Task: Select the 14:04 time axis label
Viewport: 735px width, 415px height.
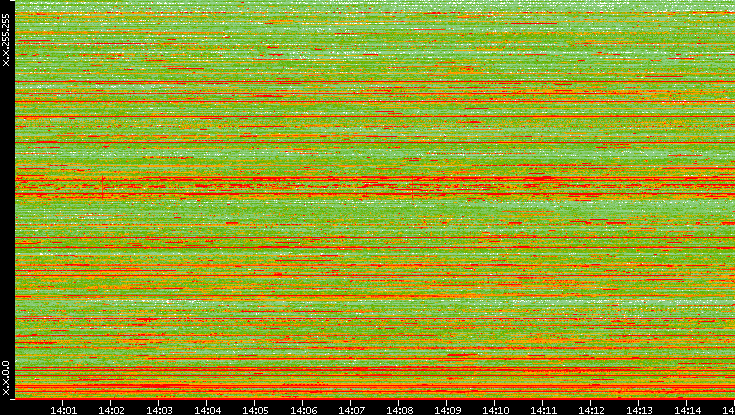Action: pyautogui.click(x=207, y=410)
